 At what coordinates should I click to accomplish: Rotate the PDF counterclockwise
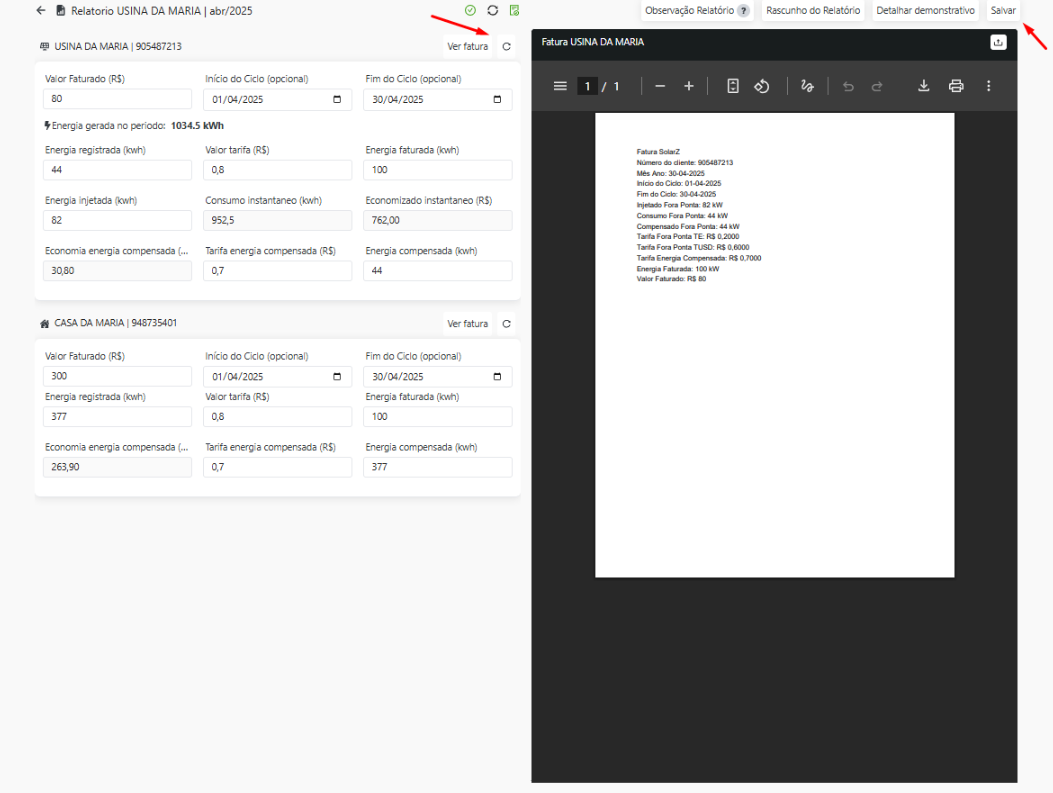(x=761, y=87)
